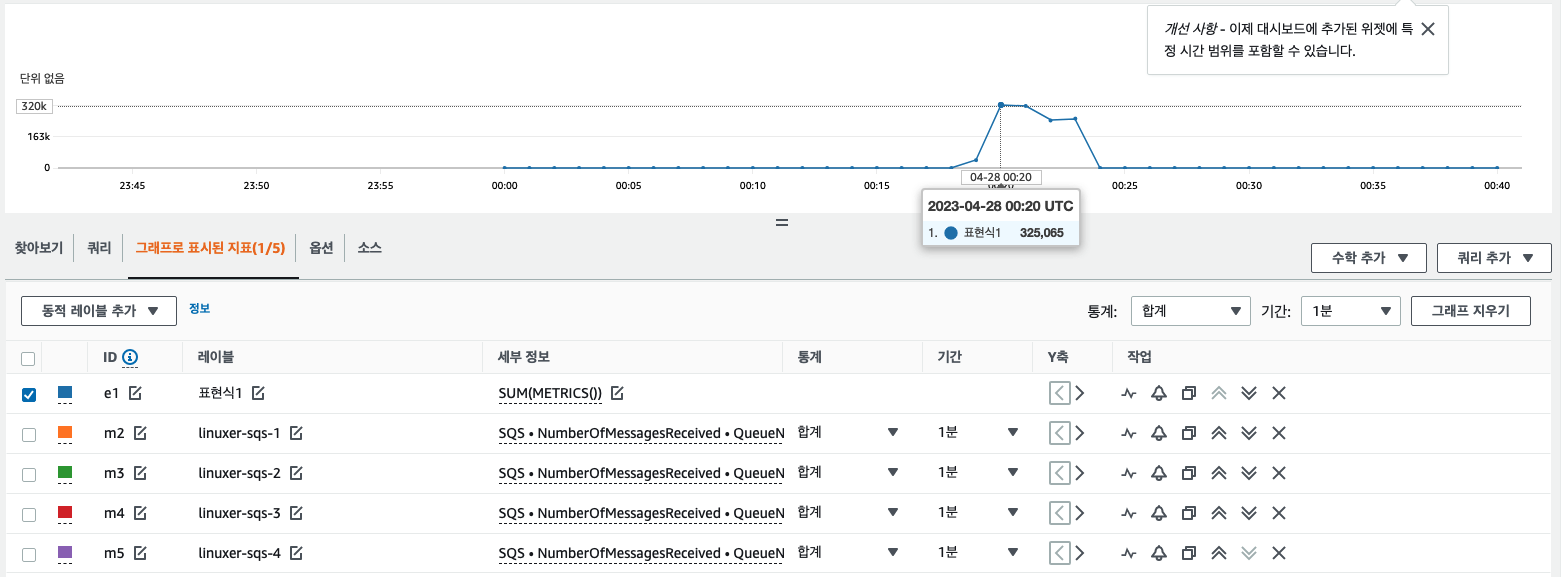Move e1 expression row down

tap(1248, 394)
